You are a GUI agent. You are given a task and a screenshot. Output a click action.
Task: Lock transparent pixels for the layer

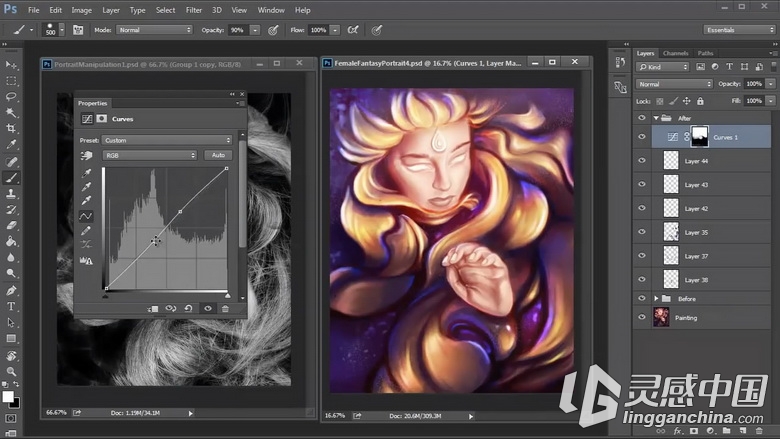tap(660, 101)
